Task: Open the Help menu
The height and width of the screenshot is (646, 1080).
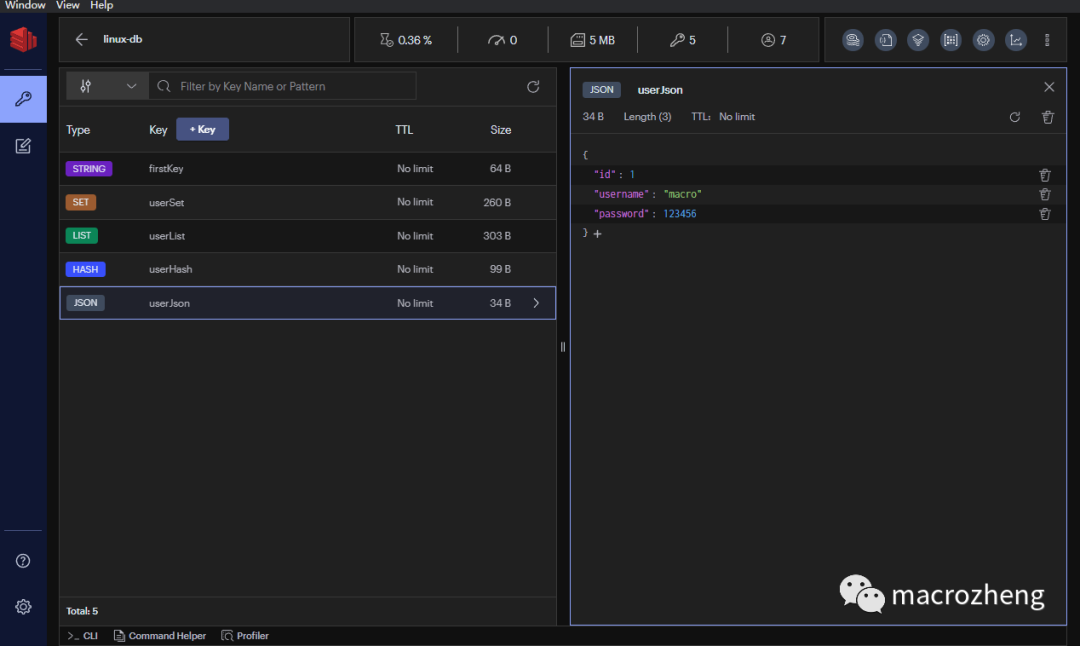Action: tap(101, 6)
